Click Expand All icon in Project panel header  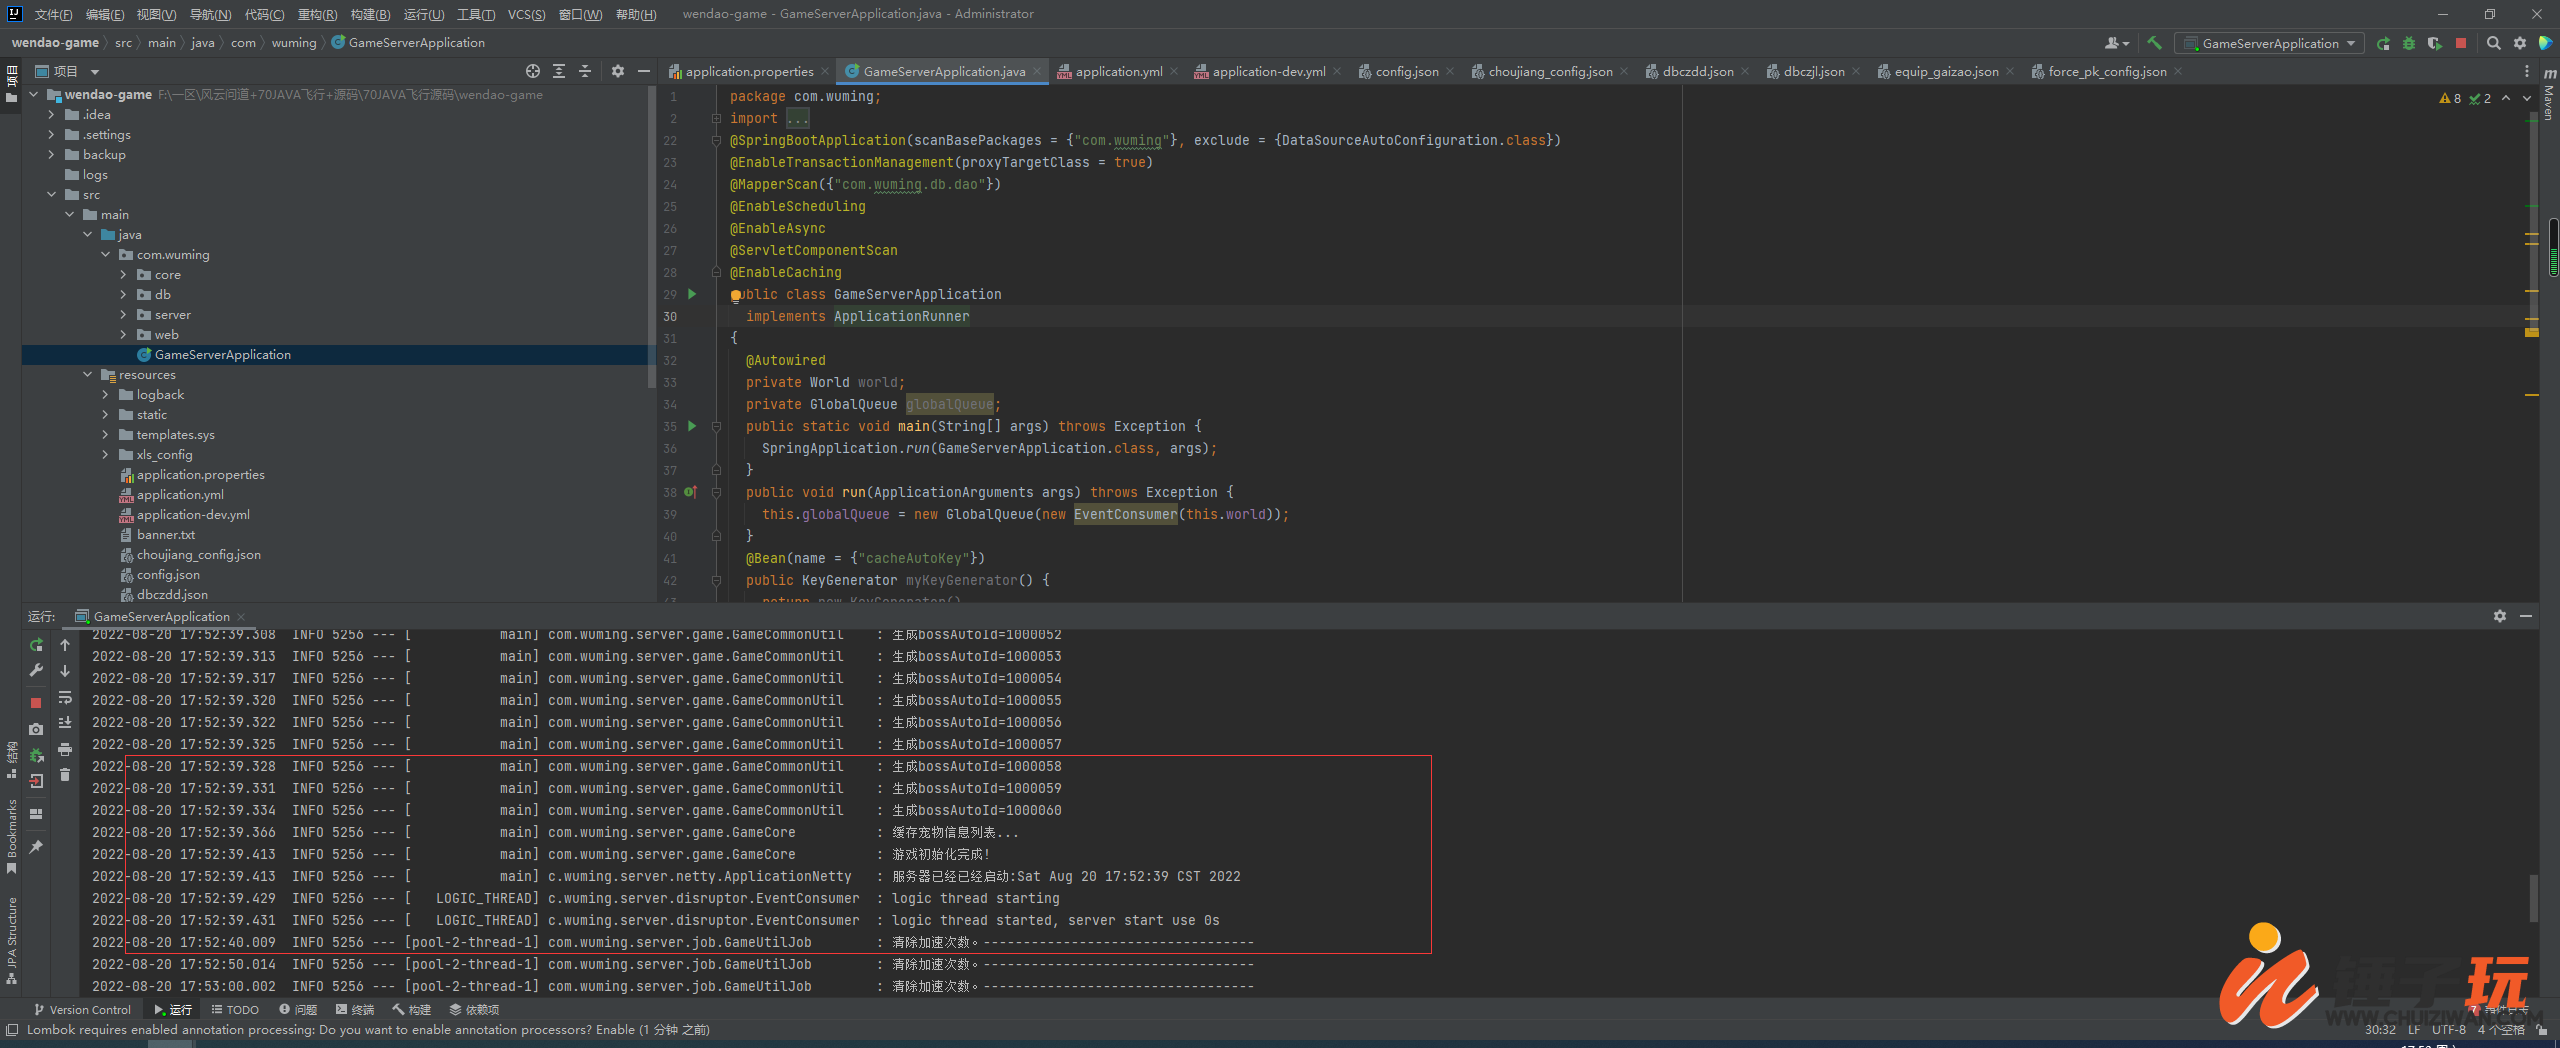pyautogui.click(x=559, y=71)
